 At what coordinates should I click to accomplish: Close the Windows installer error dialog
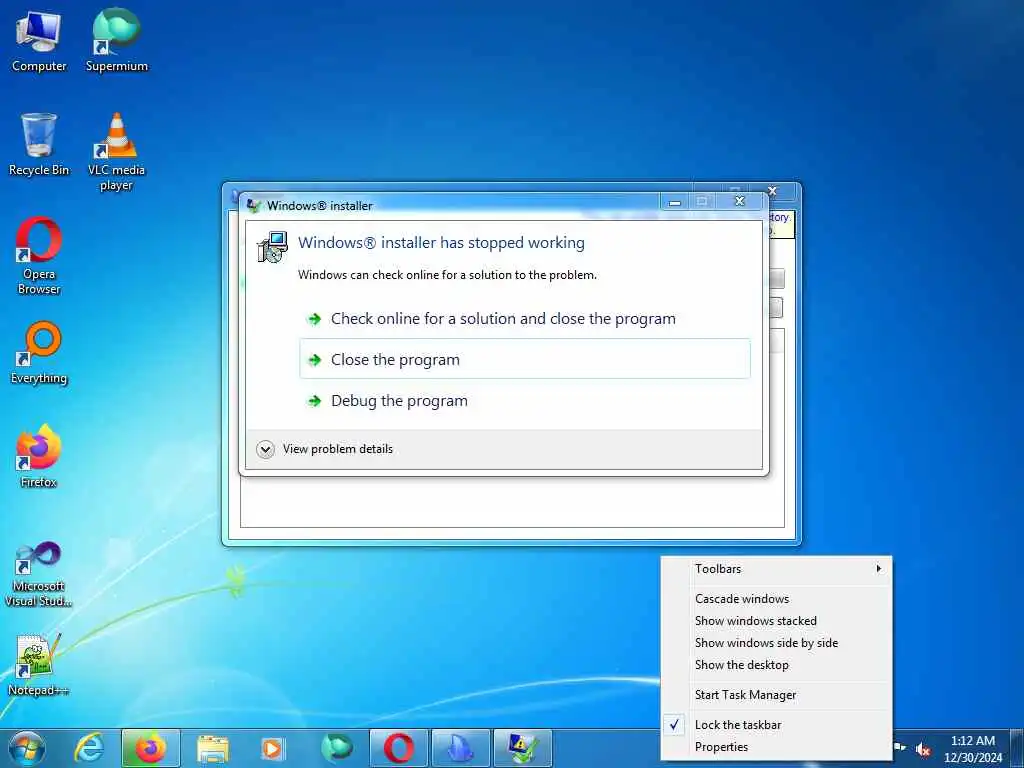[x=740, y=201]
